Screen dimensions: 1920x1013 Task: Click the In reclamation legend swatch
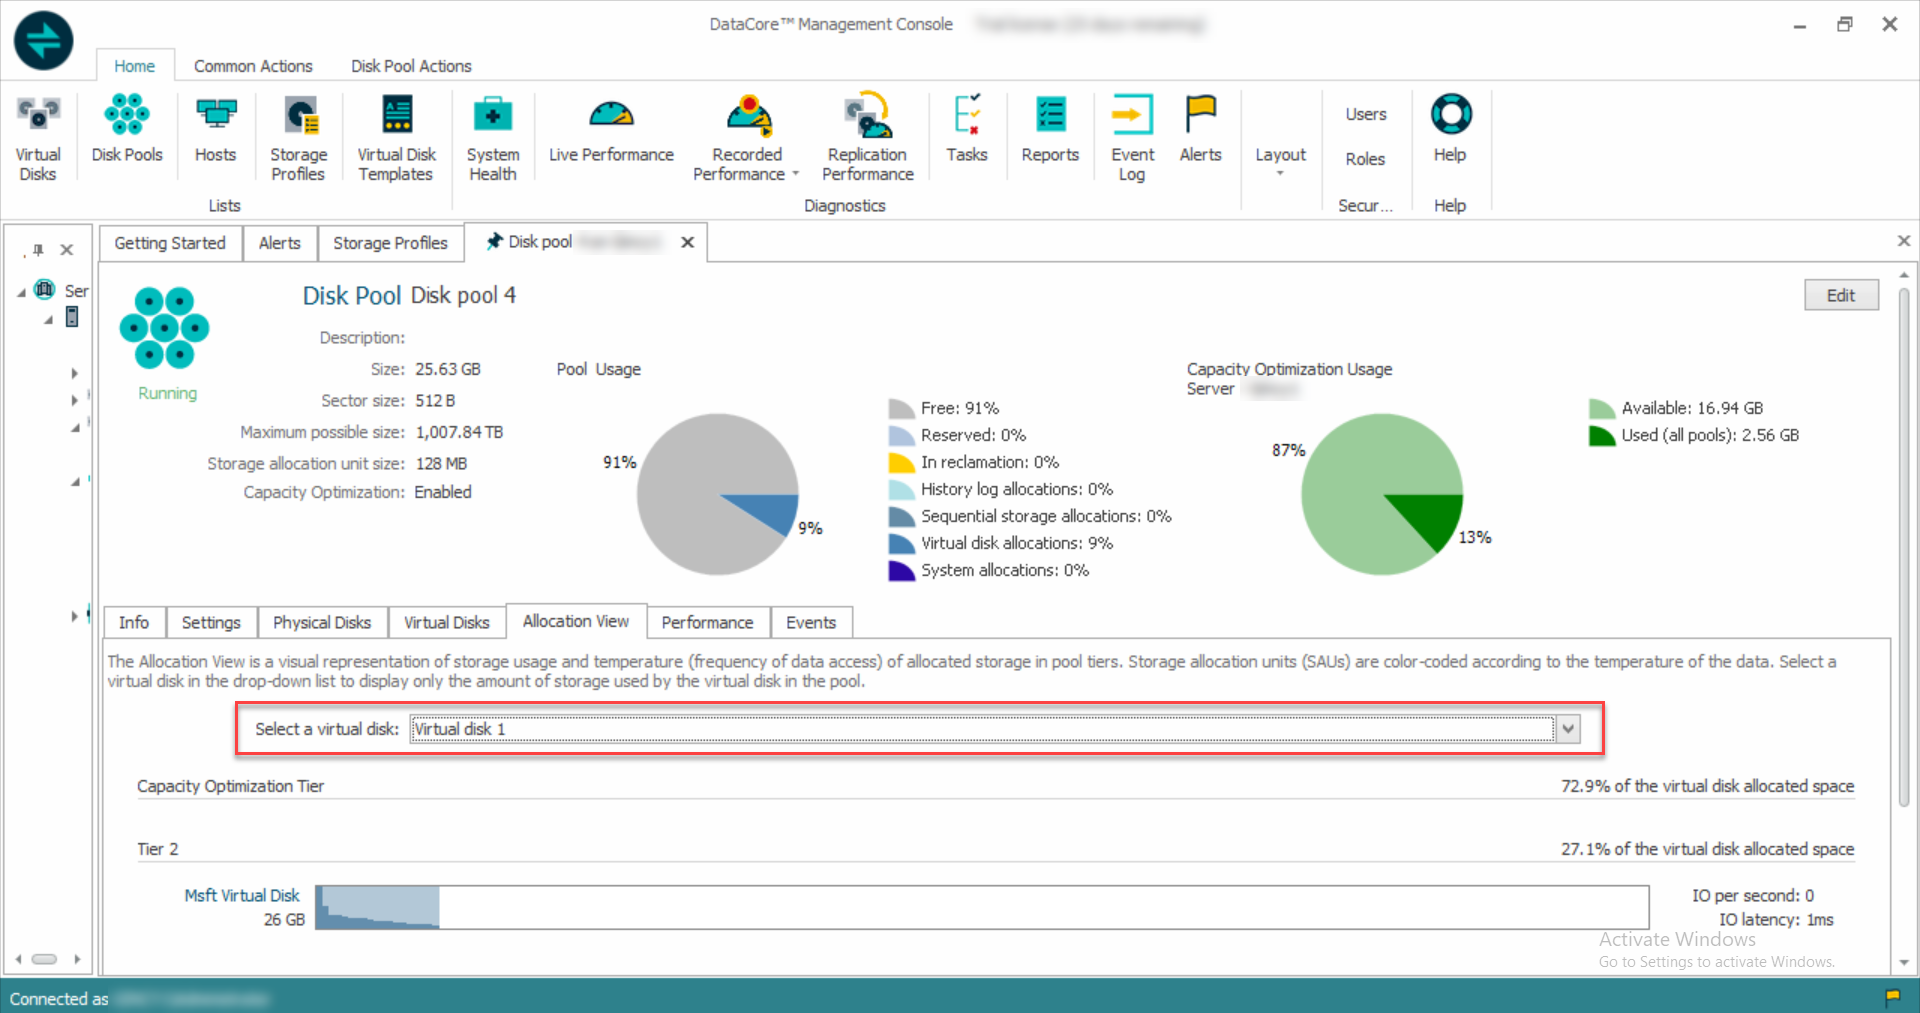(x=901, y=462)
